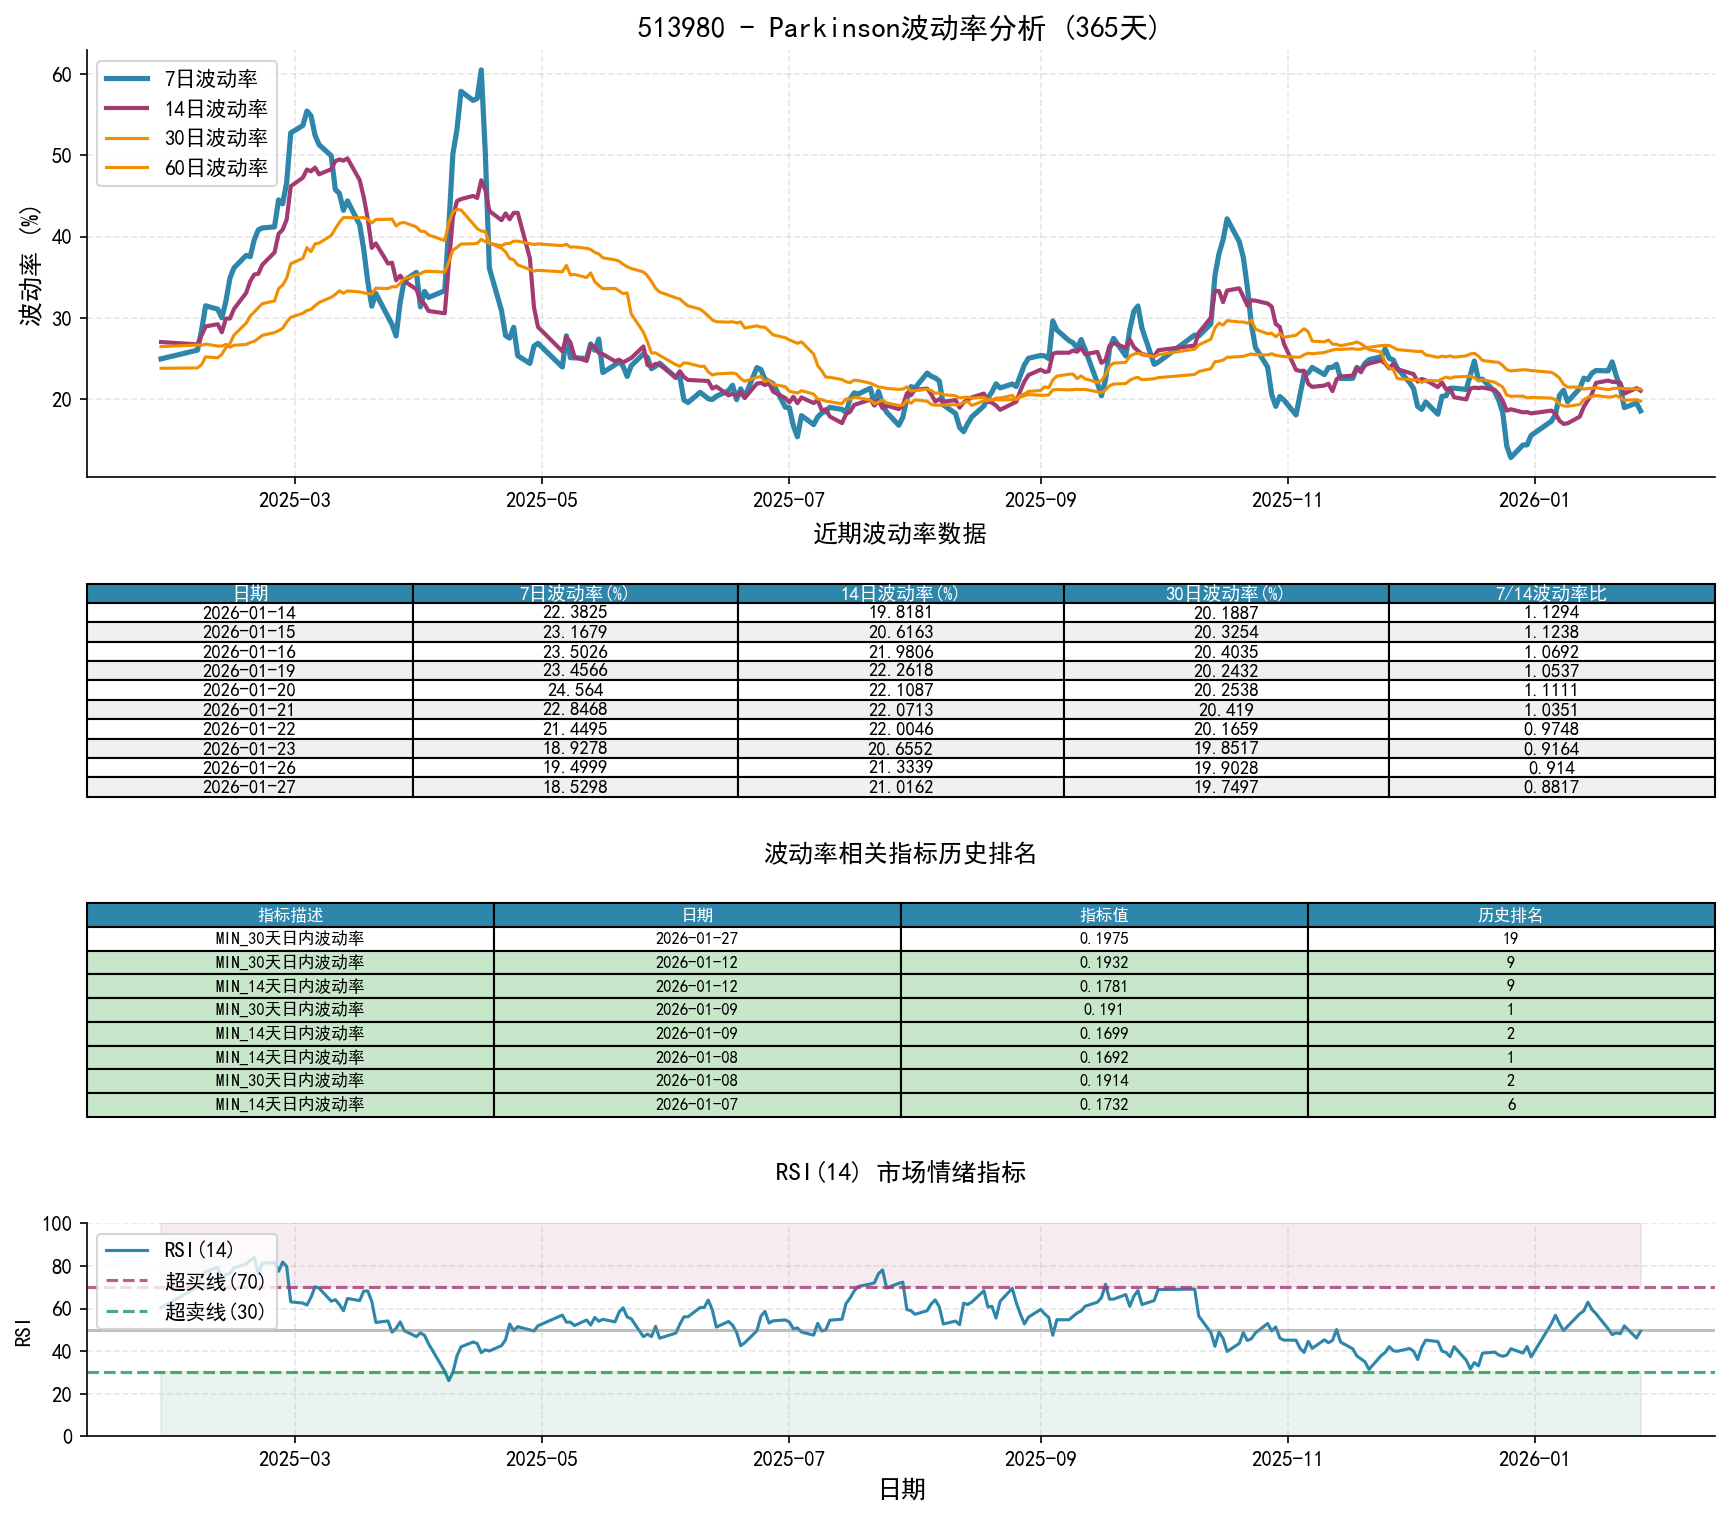Screen dimensions: 1729x1515
Task: Click the 历史排名 column header
Action: pyautogui.click(x=1510, y=915)
